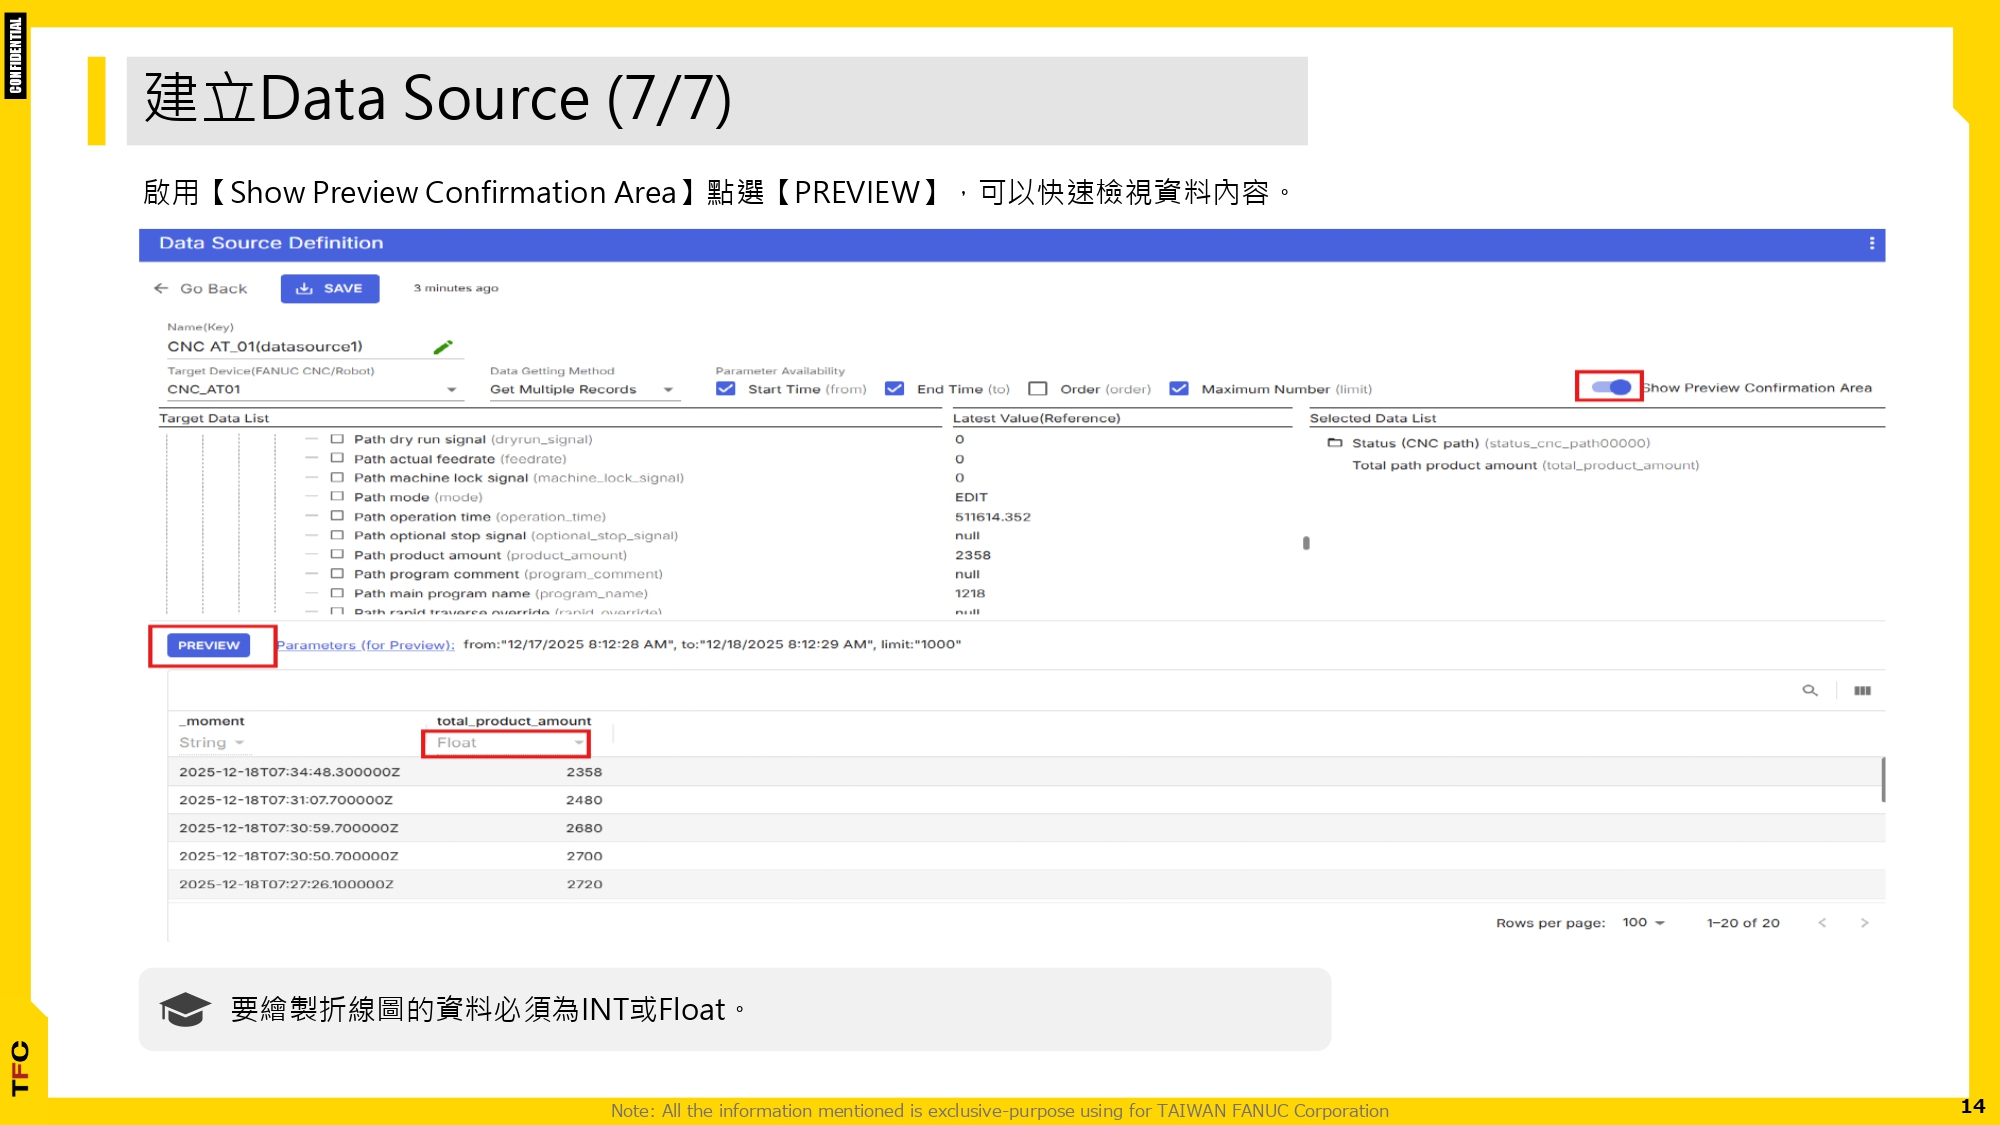Click the Go Back arrow icon

click(162, 288)
